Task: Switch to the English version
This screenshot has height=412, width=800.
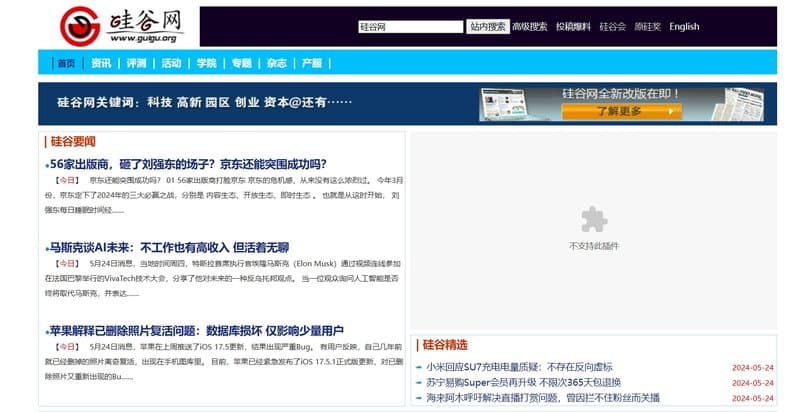Action: 684,27
